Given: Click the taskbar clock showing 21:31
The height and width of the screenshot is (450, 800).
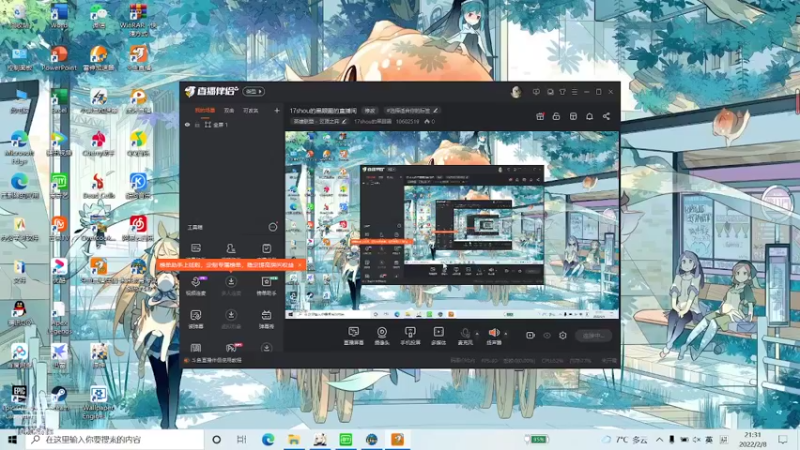Looking at the screenshot, I should (753, 439).
